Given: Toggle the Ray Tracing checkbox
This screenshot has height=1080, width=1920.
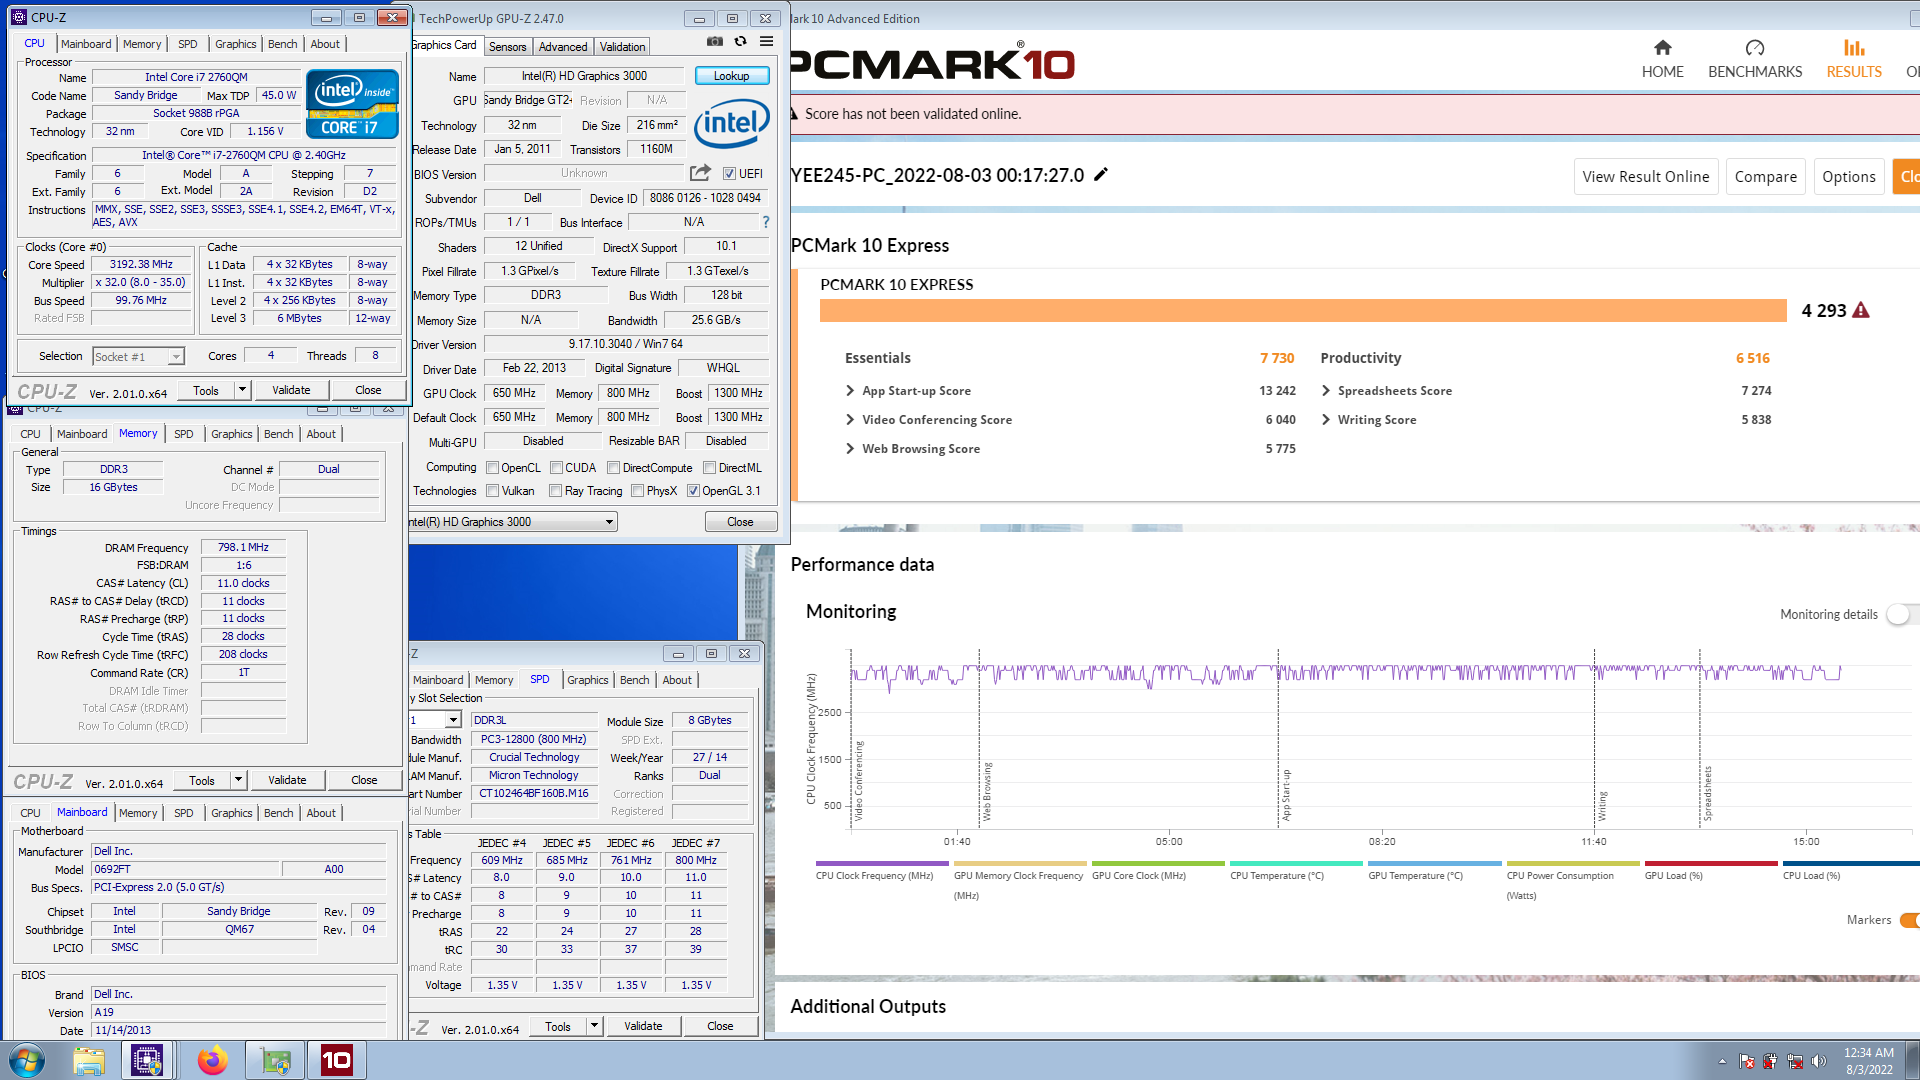Looking at the screenshot, I should click(x=556, y=491).
